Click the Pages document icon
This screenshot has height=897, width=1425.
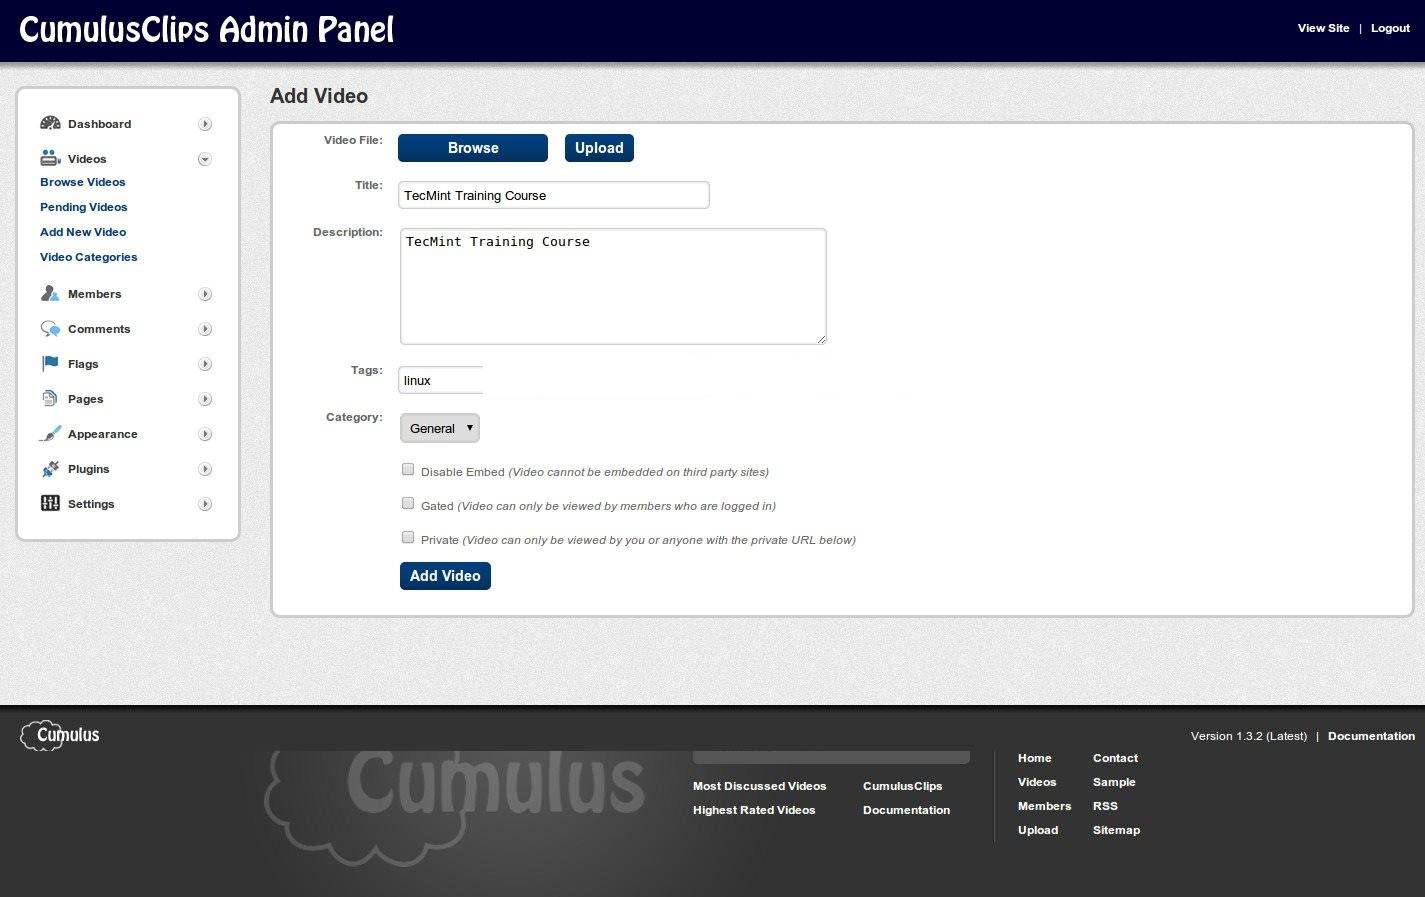tap(50, 399)
